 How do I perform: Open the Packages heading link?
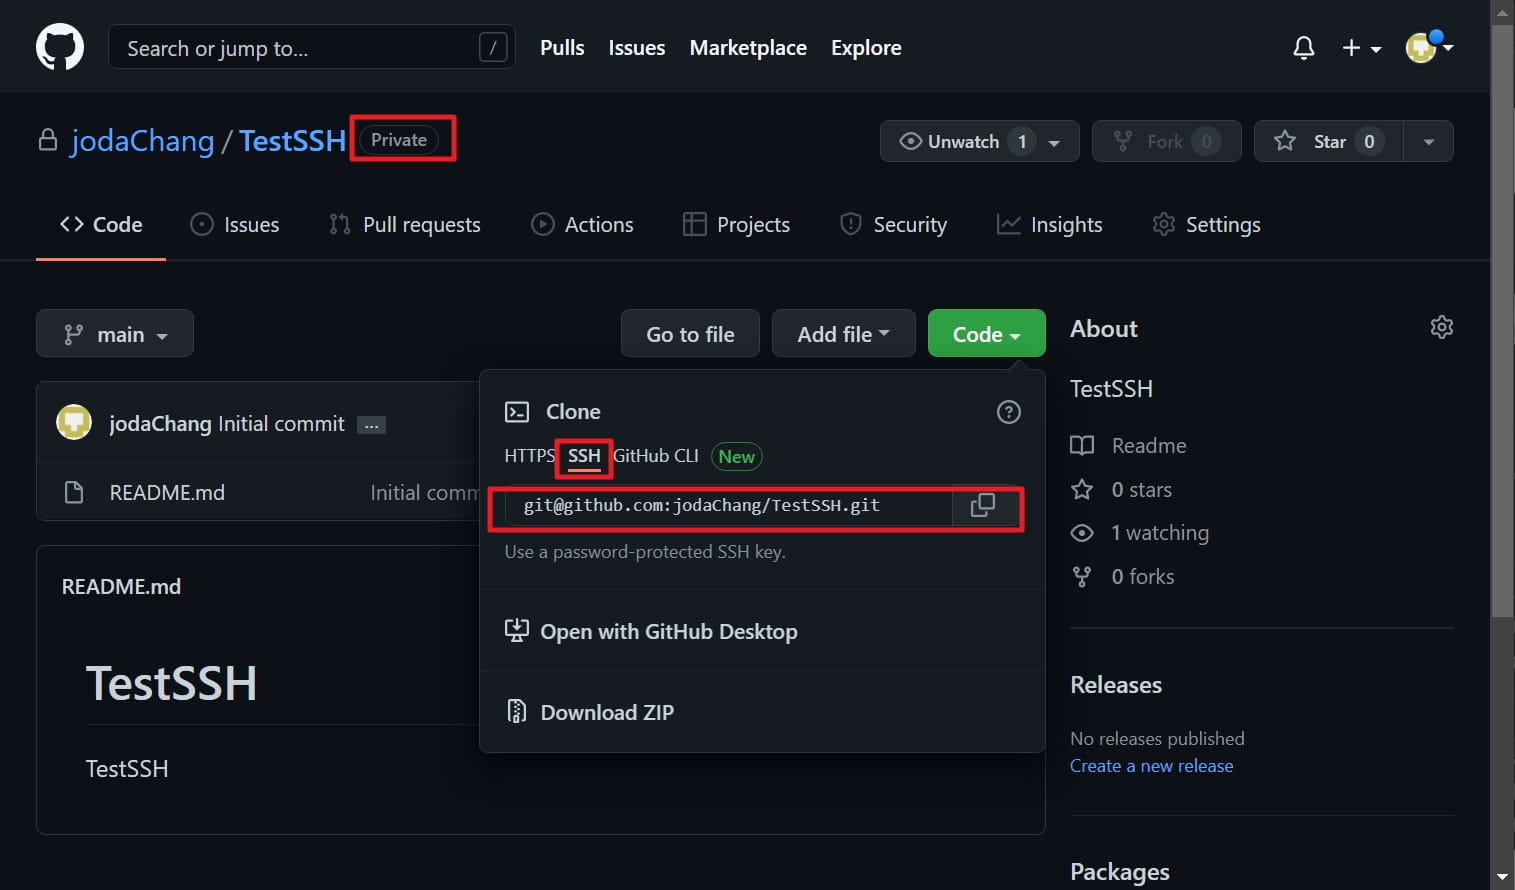[x=1120, y=872]
